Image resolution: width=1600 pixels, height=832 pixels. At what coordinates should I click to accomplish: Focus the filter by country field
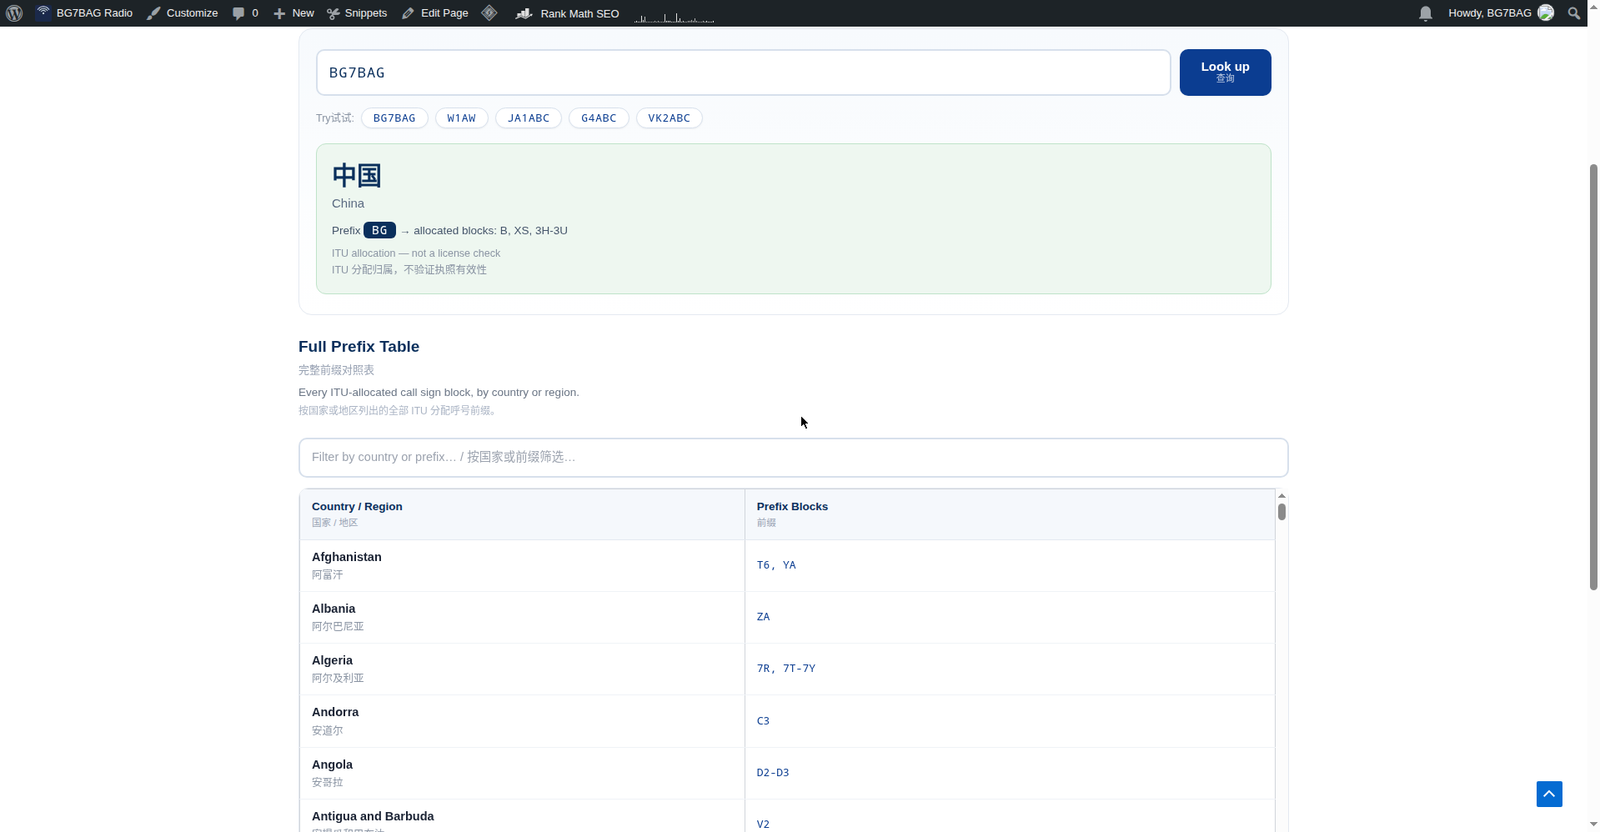tap(793, 457)
